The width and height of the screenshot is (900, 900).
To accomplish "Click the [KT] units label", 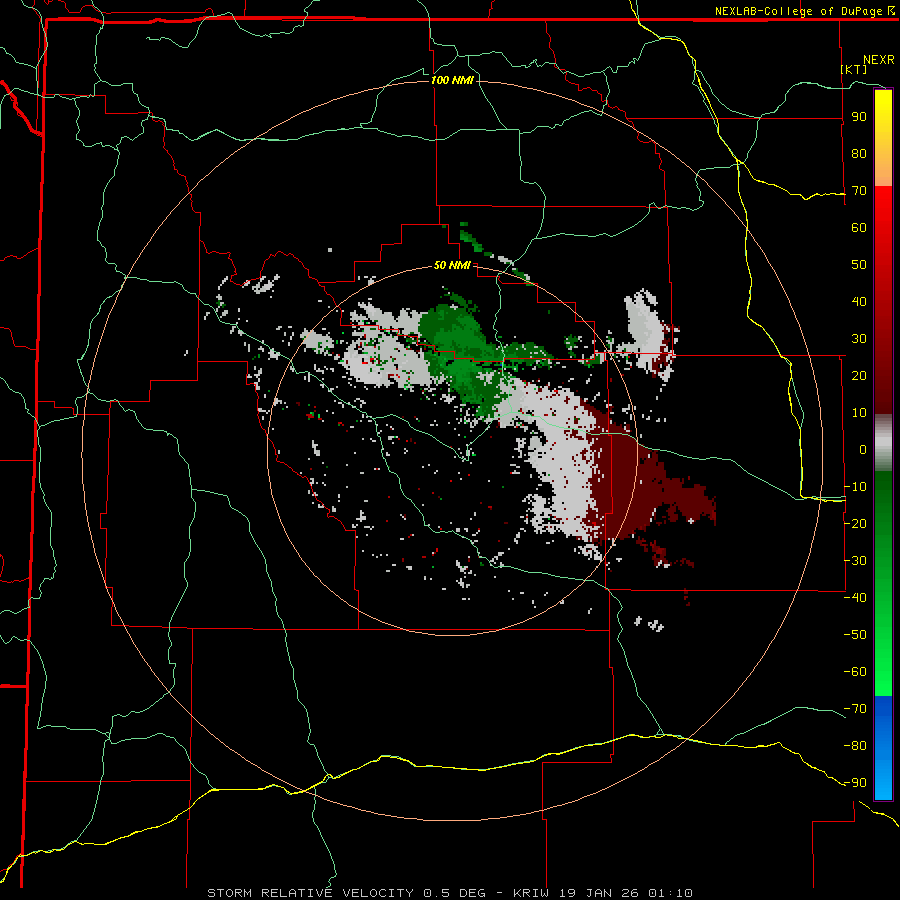I will (x=853, y=69).
